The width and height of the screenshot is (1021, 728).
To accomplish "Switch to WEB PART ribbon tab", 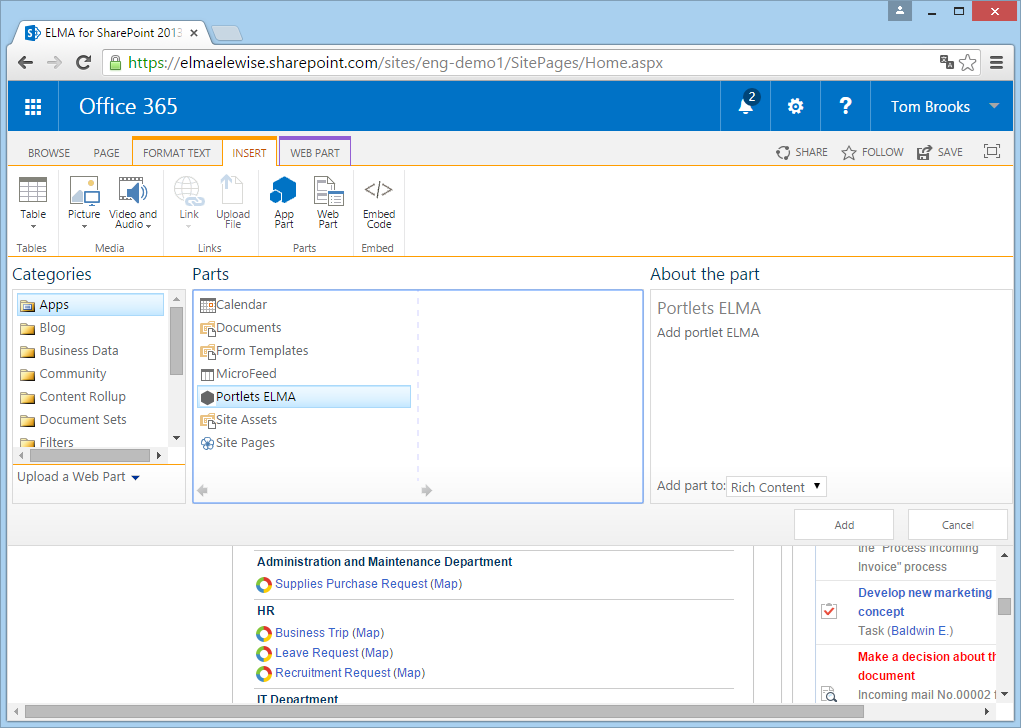I will click(315, 153).
